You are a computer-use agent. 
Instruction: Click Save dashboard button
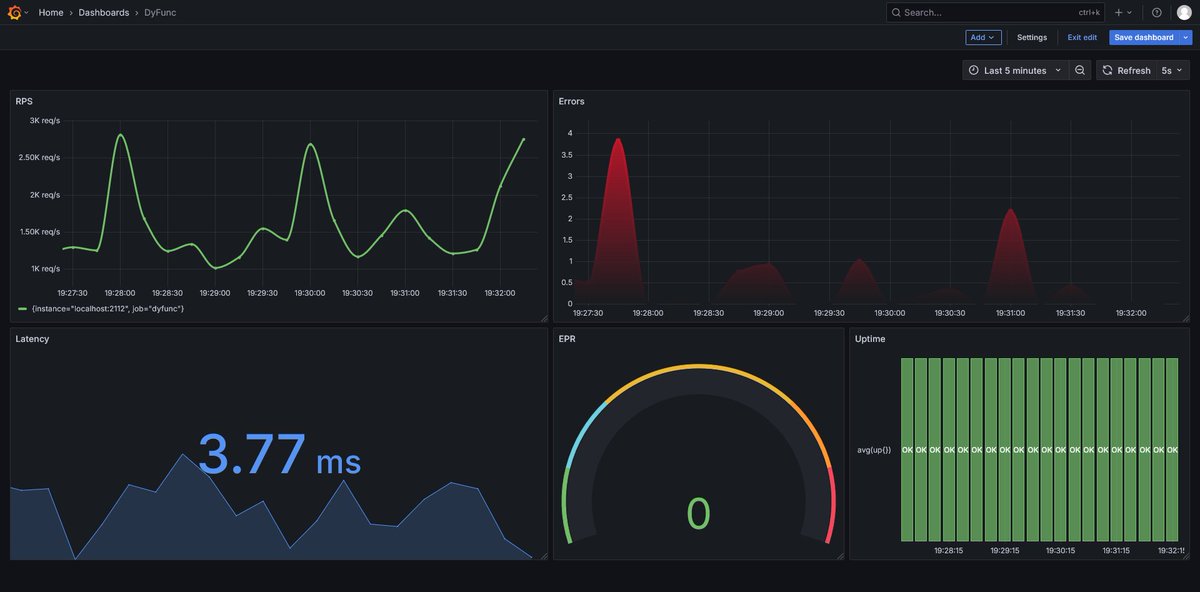click(x=1144, y=37)
